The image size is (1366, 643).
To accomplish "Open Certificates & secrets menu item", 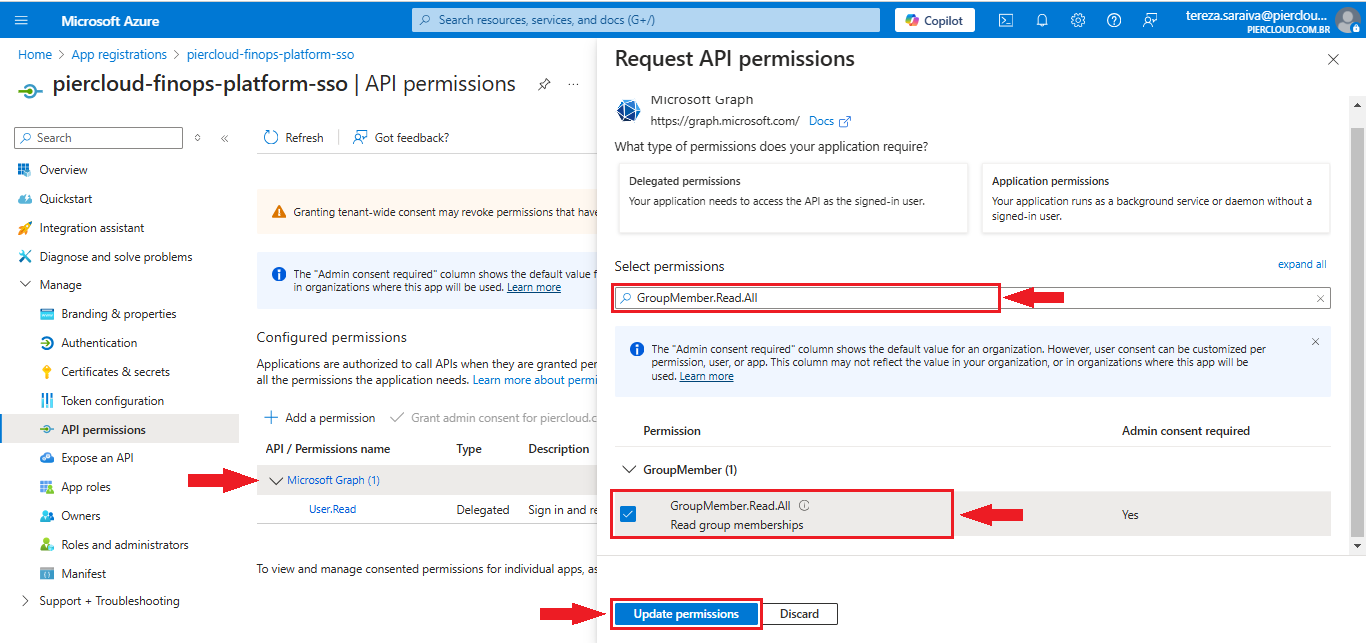I will coord(115,372).
